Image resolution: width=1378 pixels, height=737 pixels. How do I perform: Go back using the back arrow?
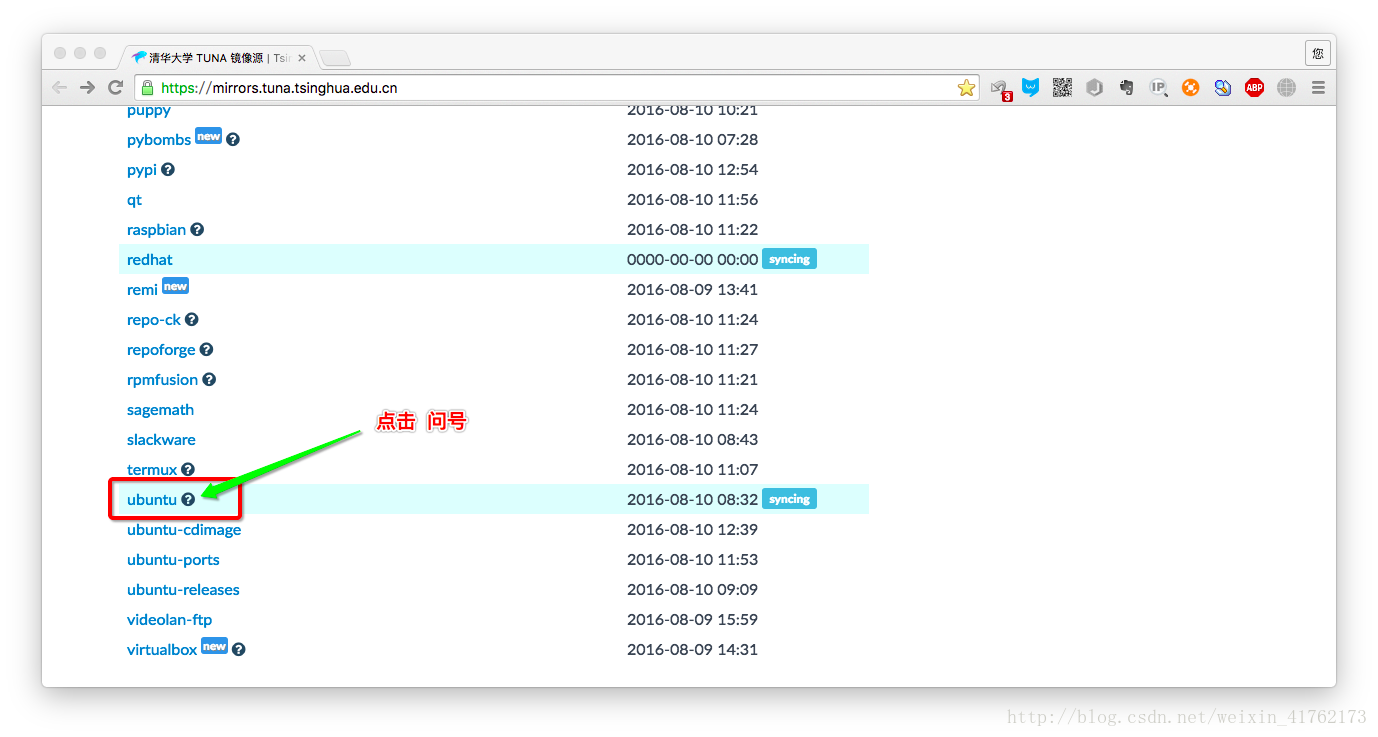coord(59,88)
